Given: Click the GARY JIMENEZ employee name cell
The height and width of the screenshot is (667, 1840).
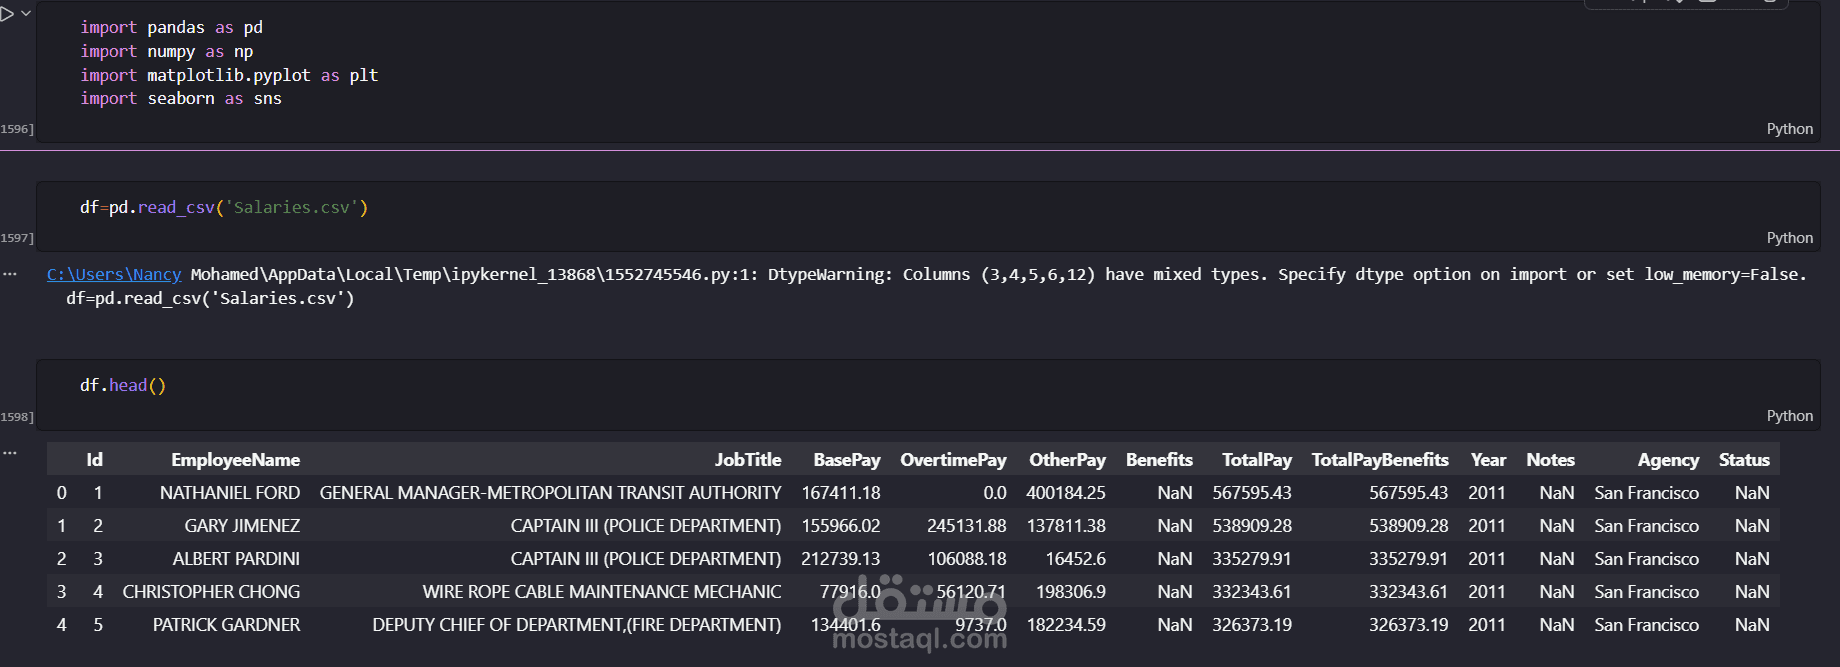Looking at the screenshot, I should (242, 526).
